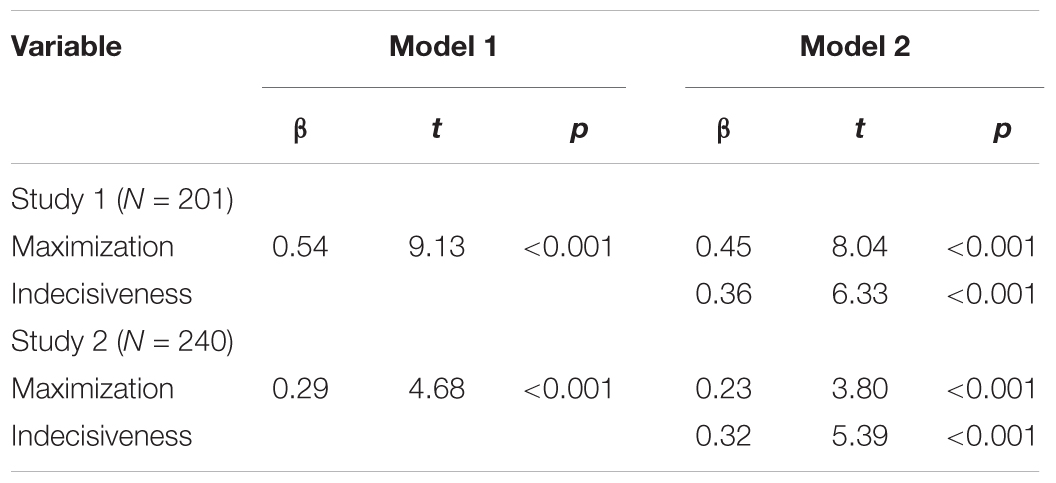Click the 0.29 beta value in Study 2
Viewport: 1056px width, 483px height.
pyautogui.click(x=300, y=389)
